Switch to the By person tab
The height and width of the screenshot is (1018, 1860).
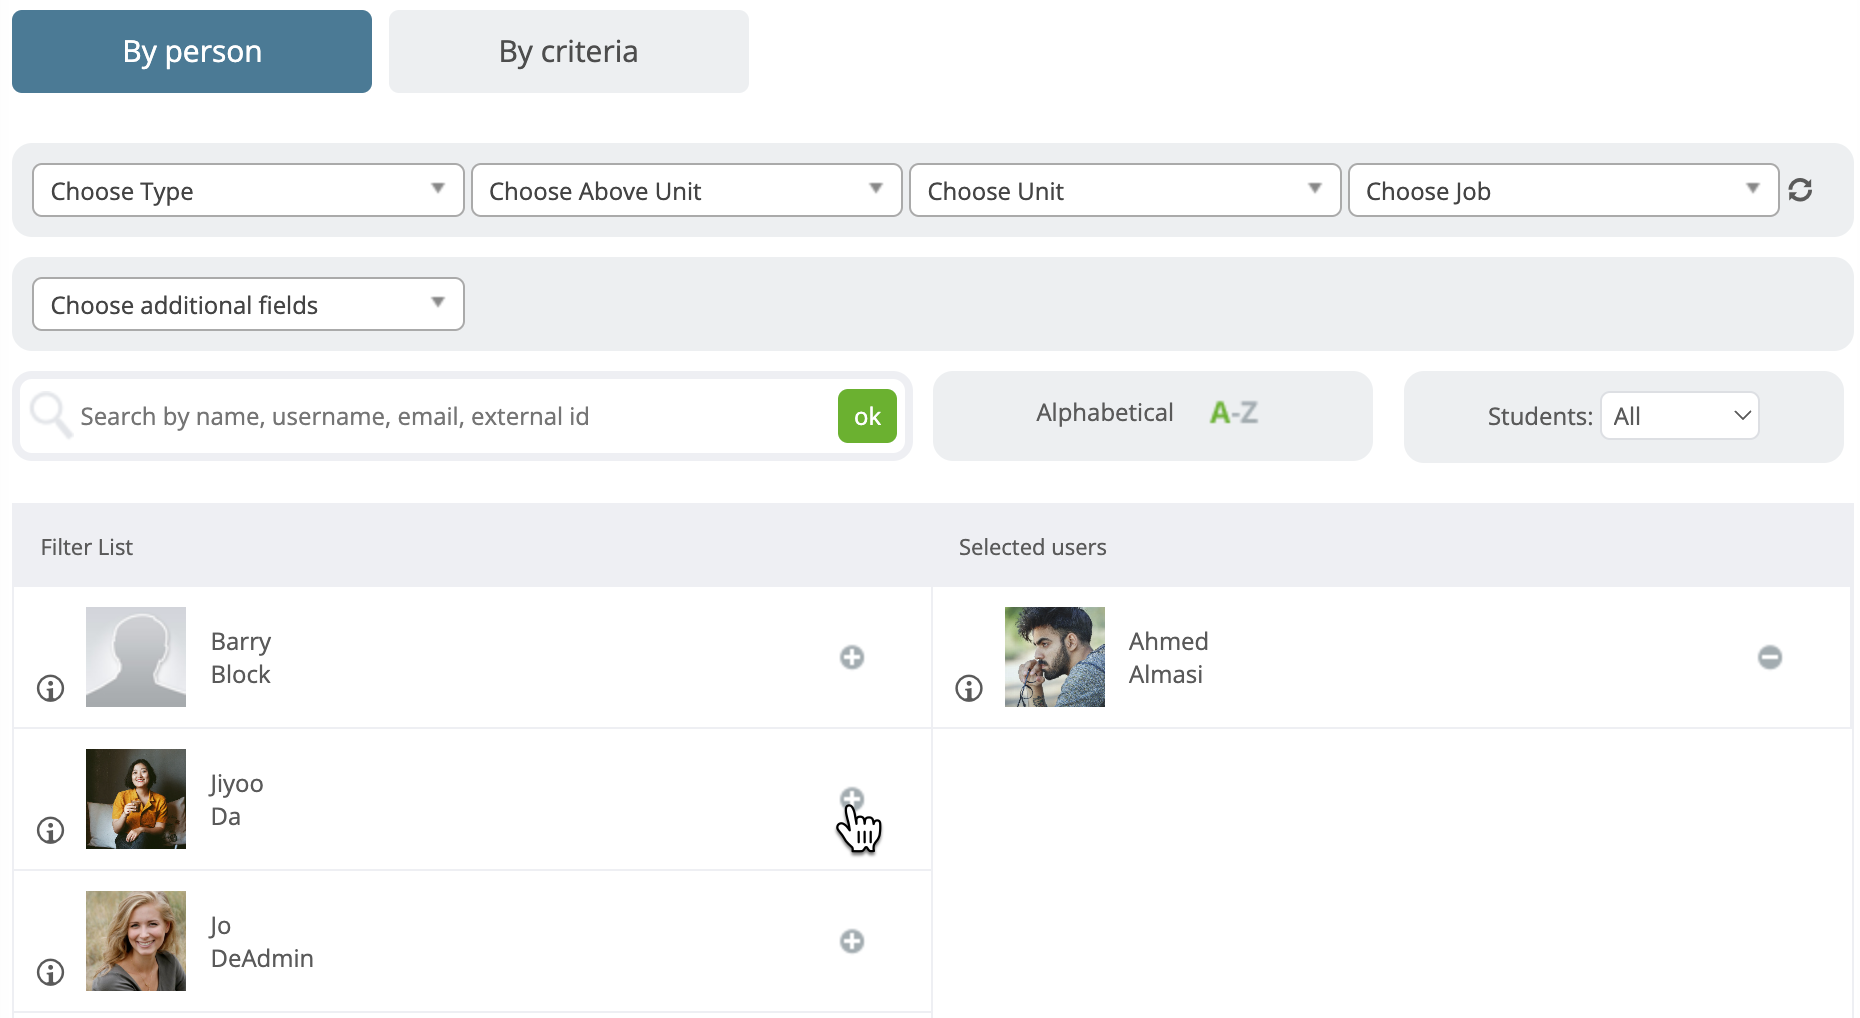(192, 52)
